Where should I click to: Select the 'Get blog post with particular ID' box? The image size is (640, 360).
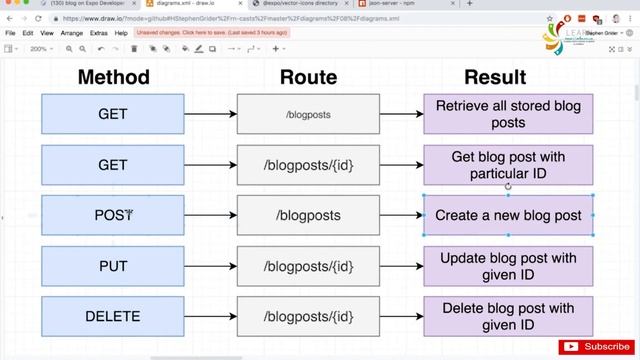[508, 165]
